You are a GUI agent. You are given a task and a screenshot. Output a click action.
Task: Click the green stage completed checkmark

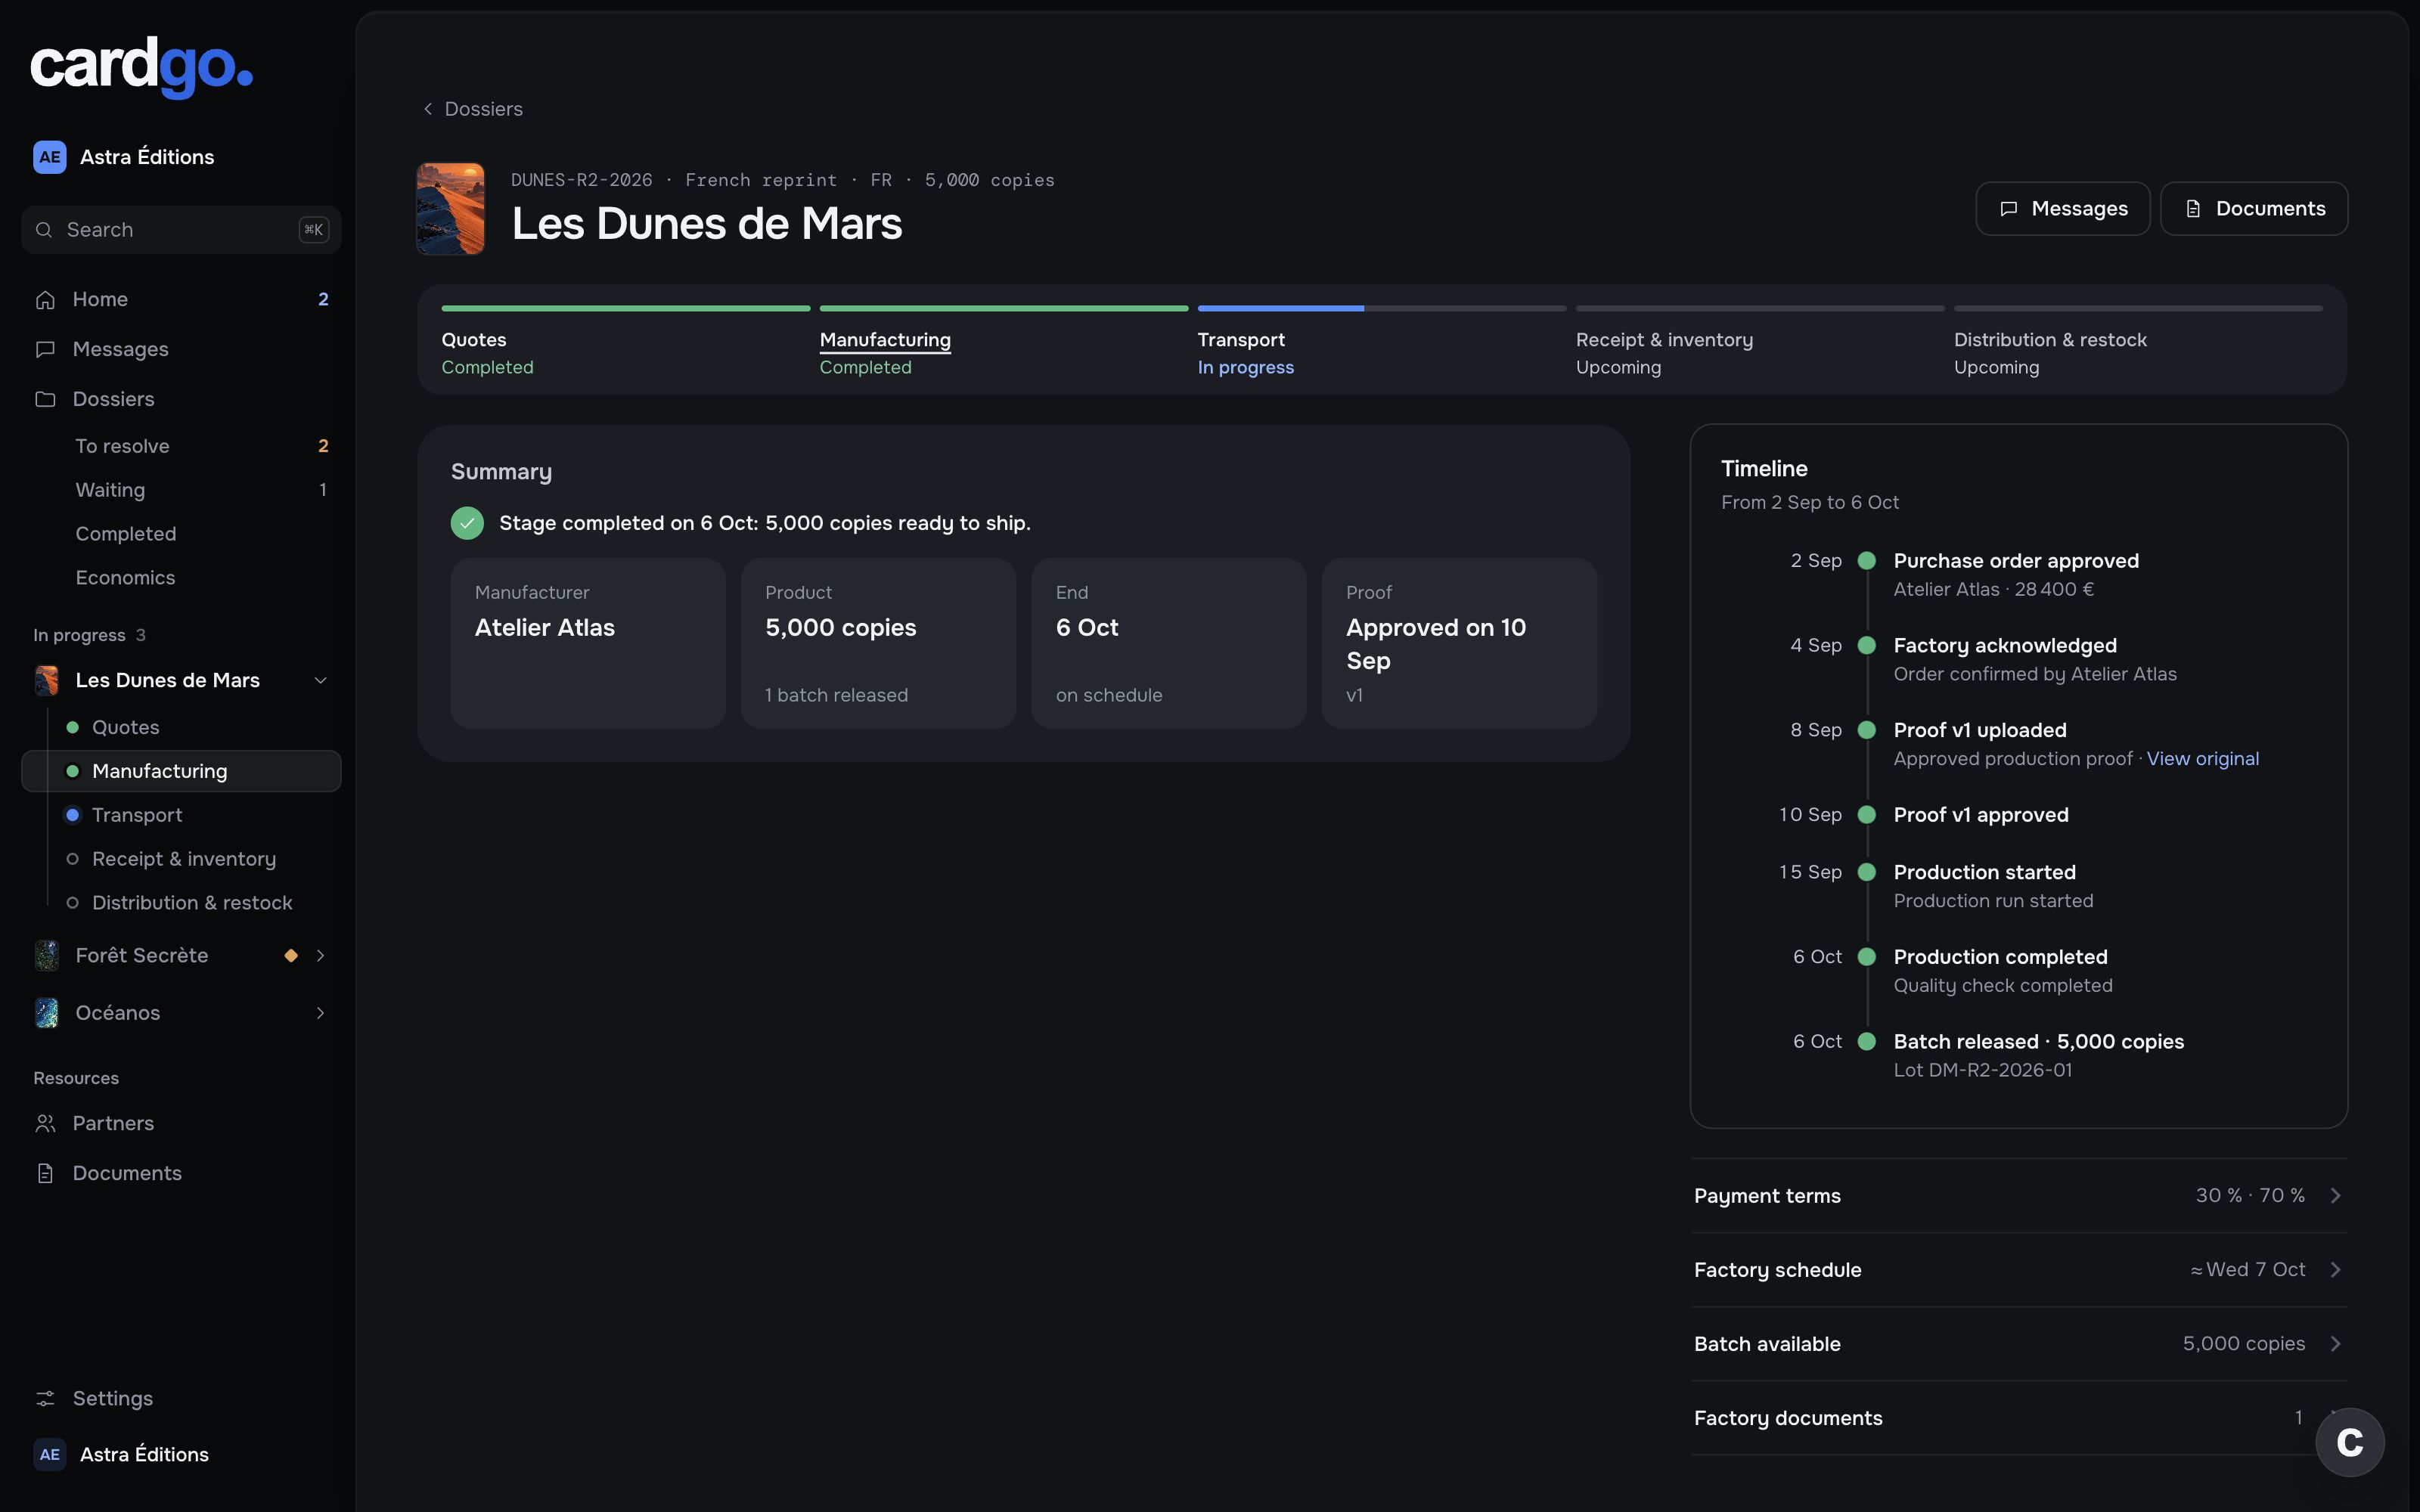pyautogui.click(x=467, y=523)
